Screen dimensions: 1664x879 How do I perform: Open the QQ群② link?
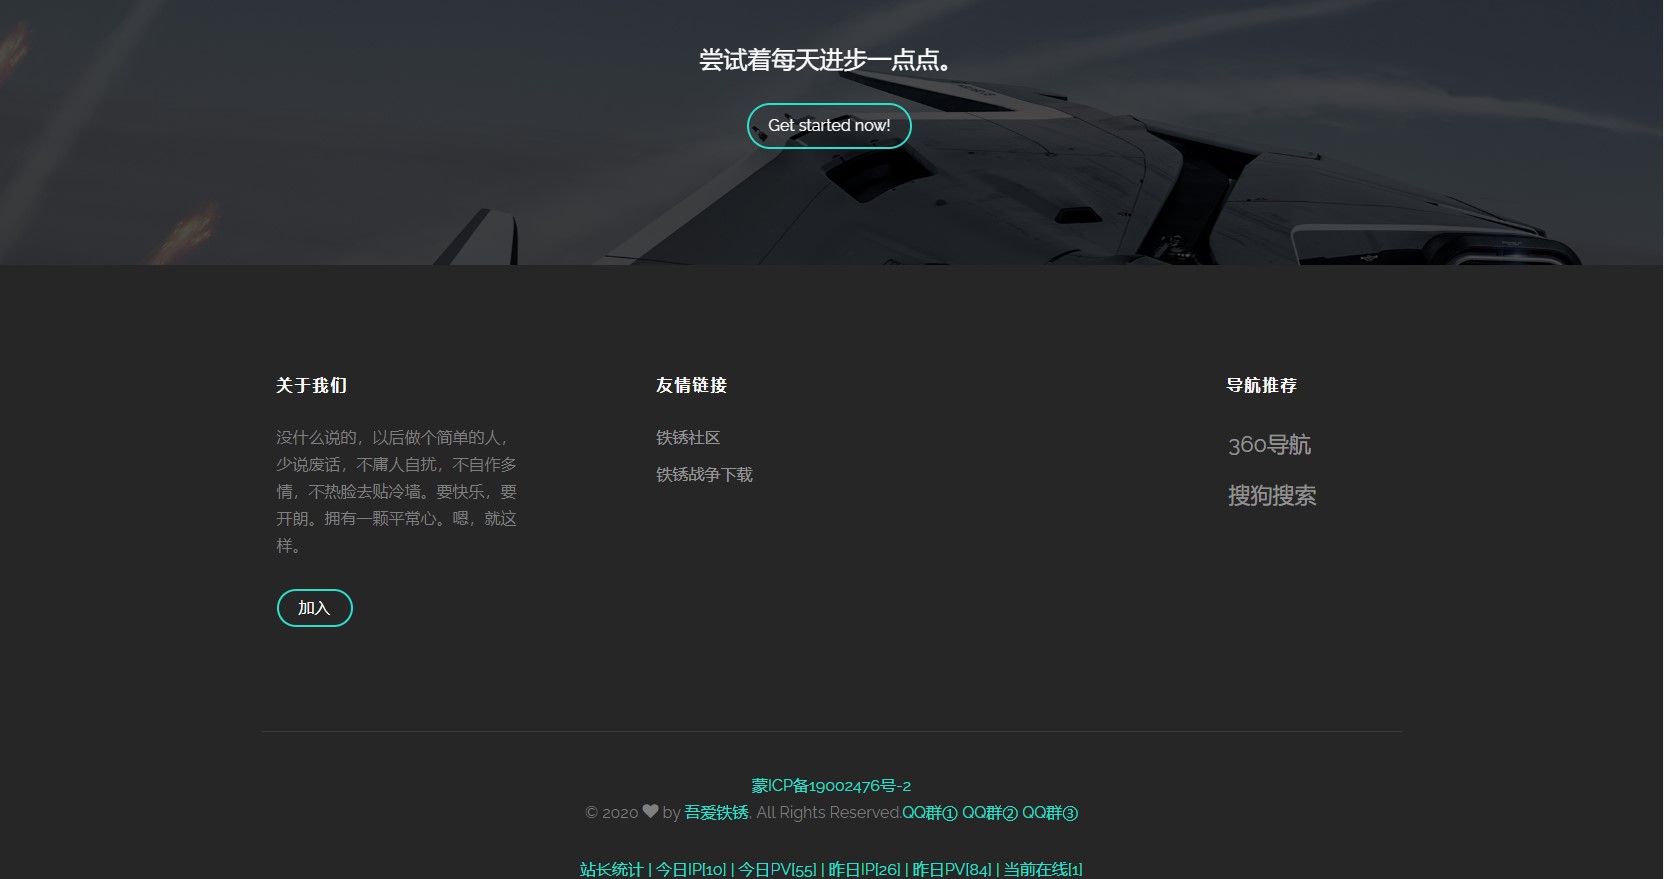pyautogui.click(x=989, y=813)
